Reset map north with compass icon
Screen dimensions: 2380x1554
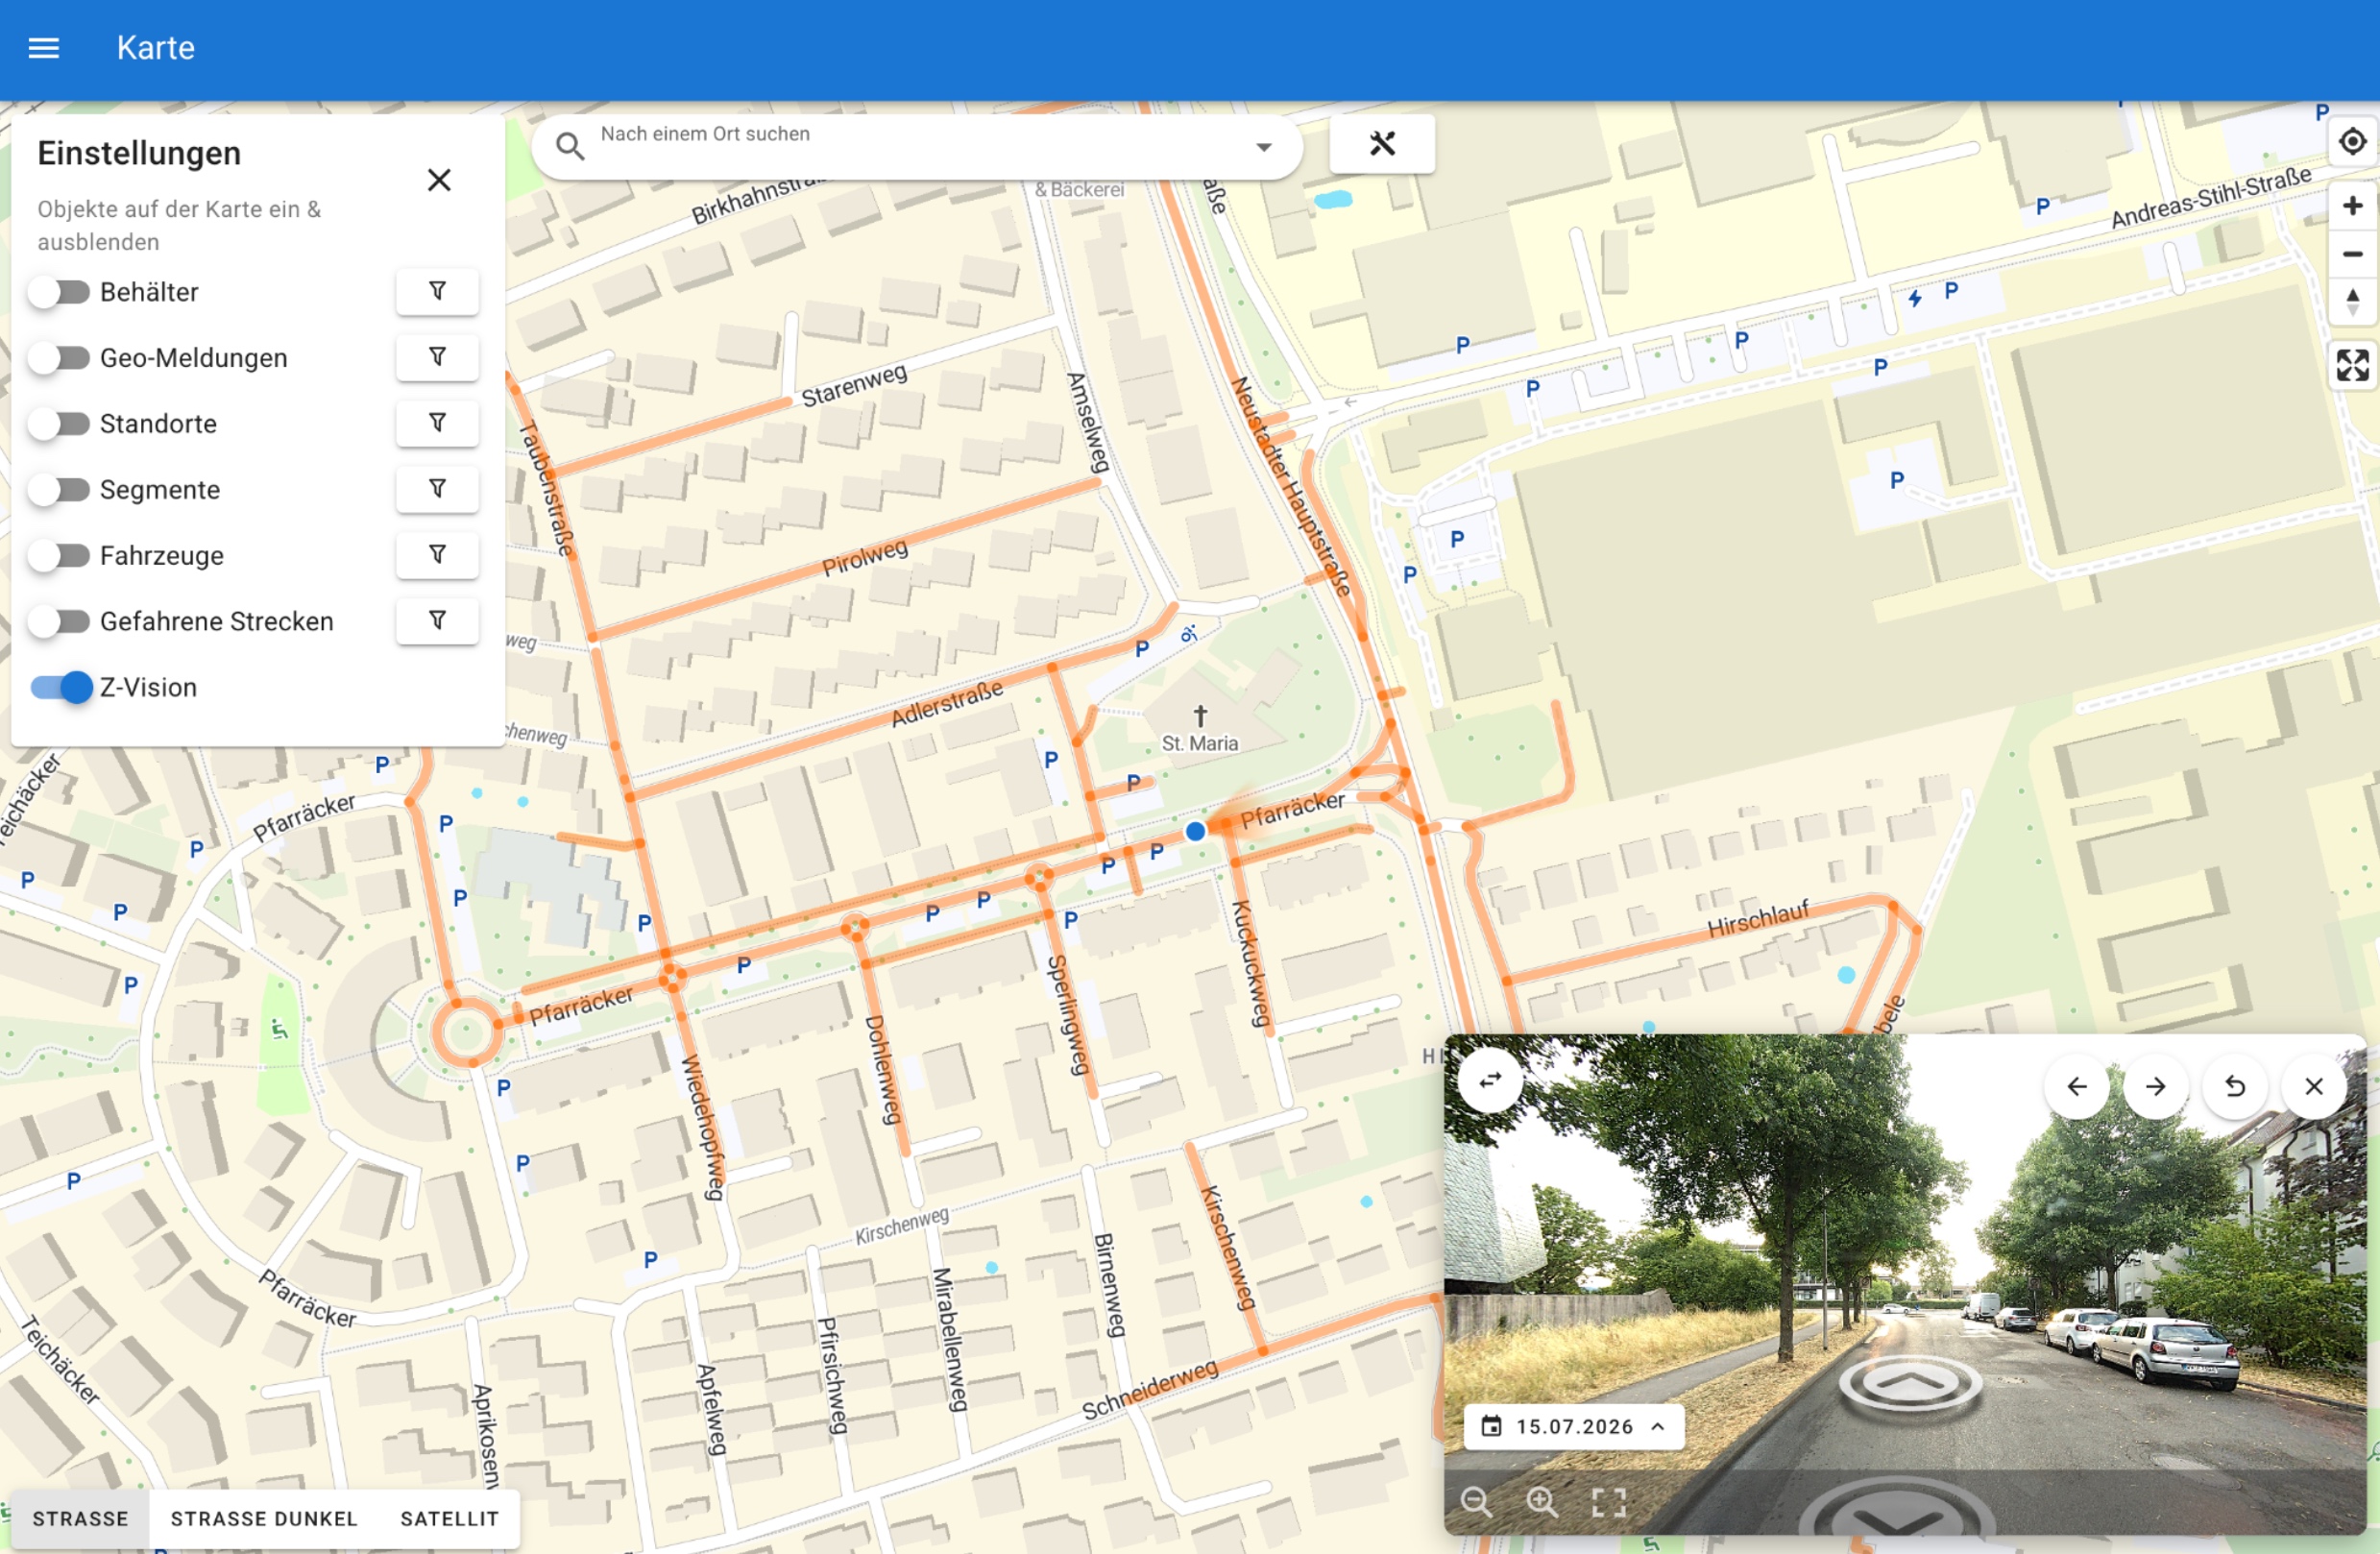pos(2352,301)
